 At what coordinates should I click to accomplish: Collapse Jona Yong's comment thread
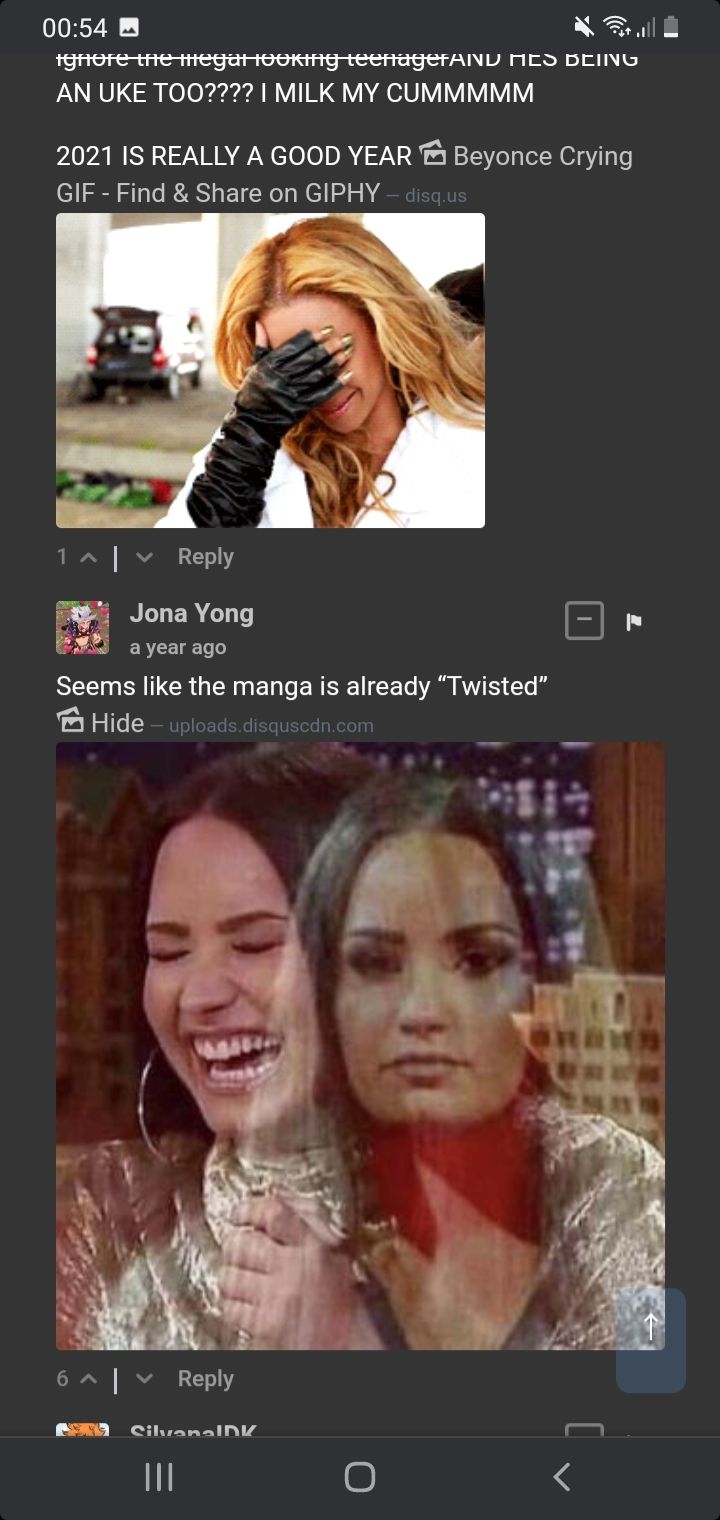pos(584,620)
